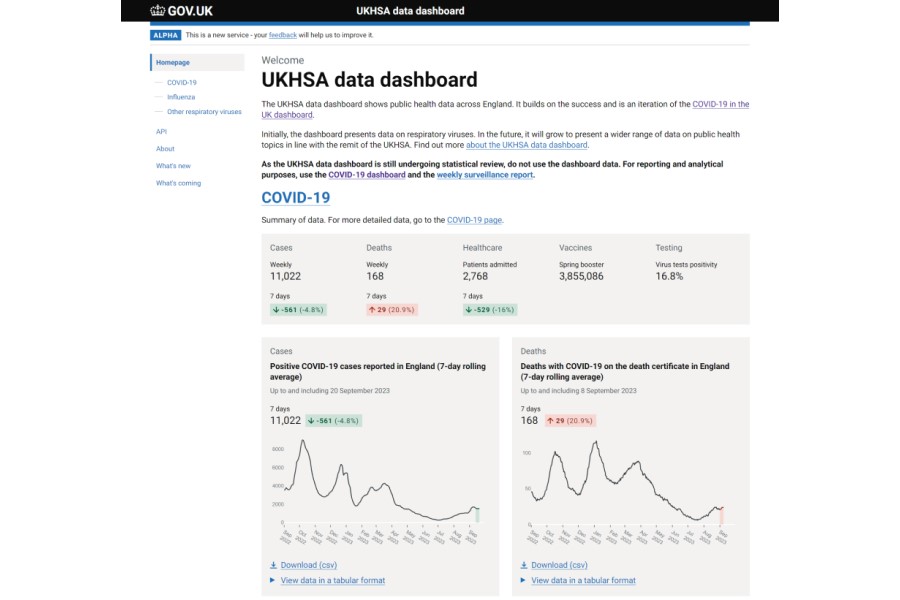Viewport: 900px width, 600px height.
Task: Open What's coming in the sidebar
Action: (x=179, y=183)
